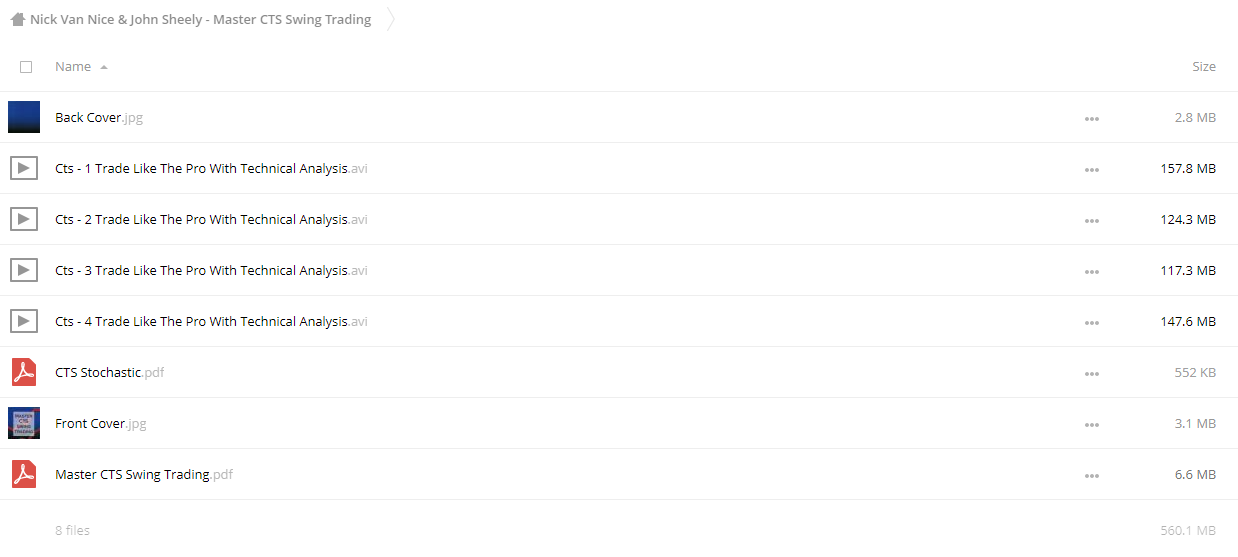Sort files by Name column arrow

coord(104,67)
